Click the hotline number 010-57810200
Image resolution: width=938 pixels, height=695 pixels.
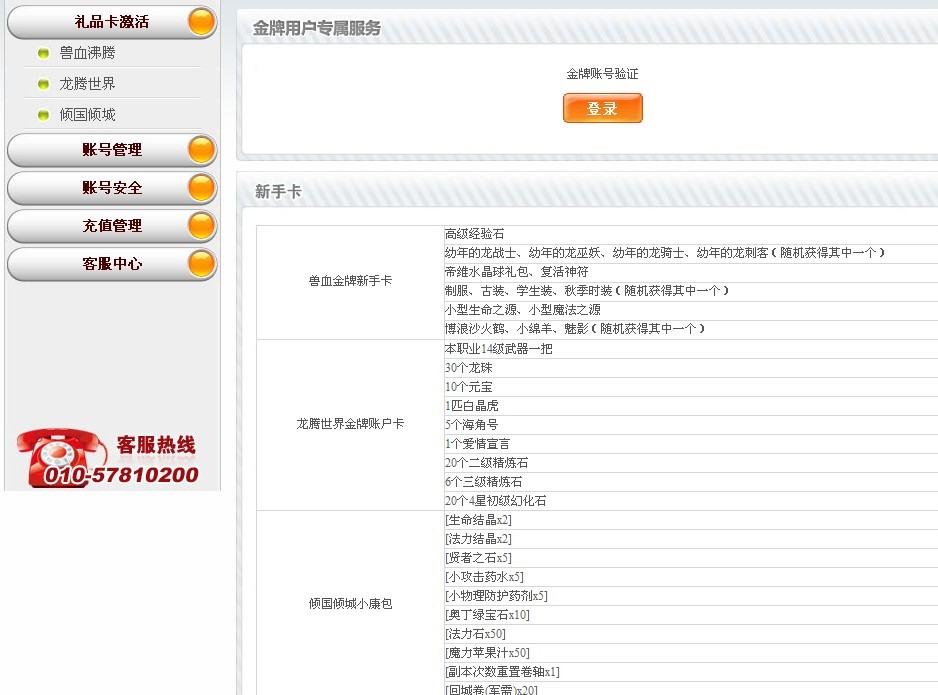(x=121, y=476)
